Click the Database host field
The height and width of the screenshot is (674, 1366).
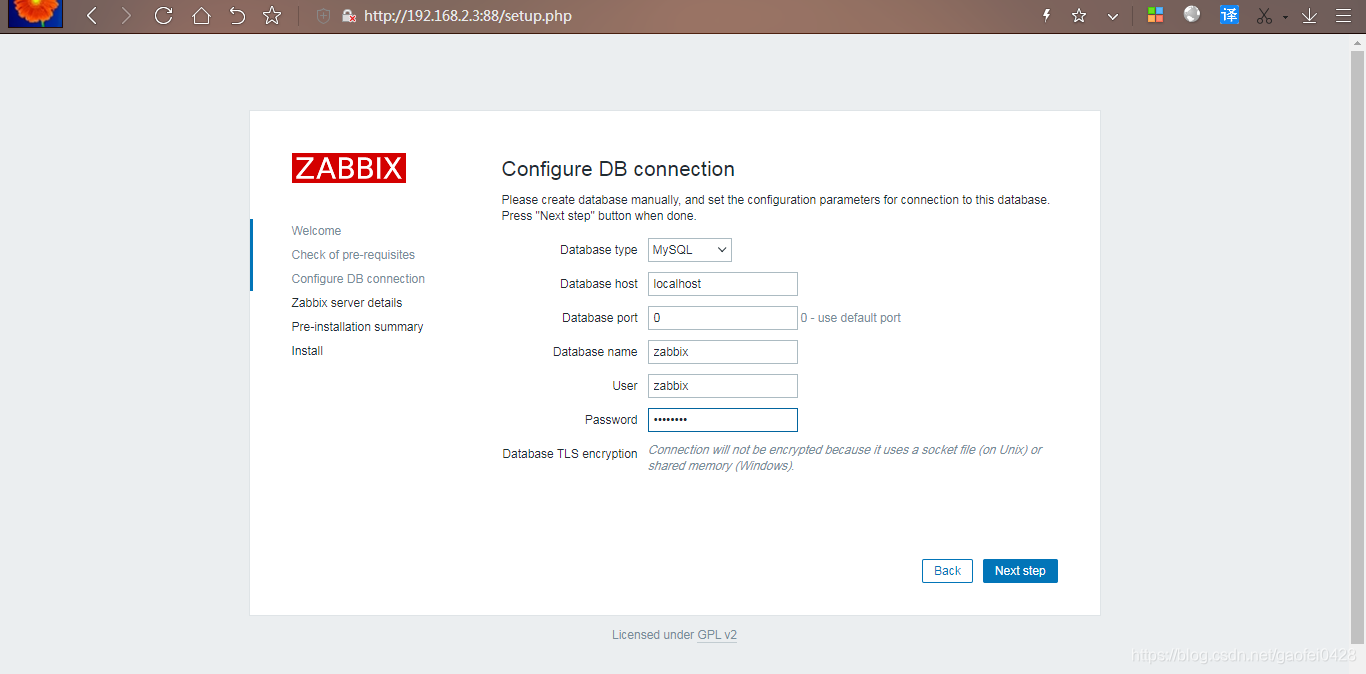point(723,284)
